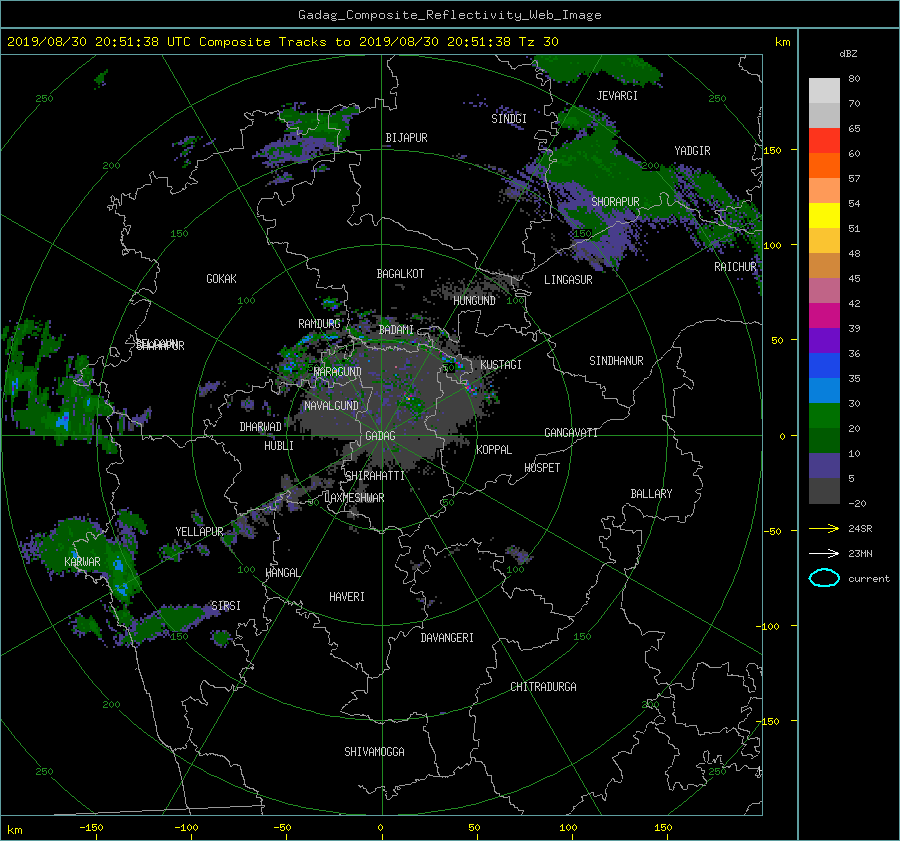Click the -150 tick on bottom axis
The height and width of the screenshot is (841, 900).
coord(91,827)
